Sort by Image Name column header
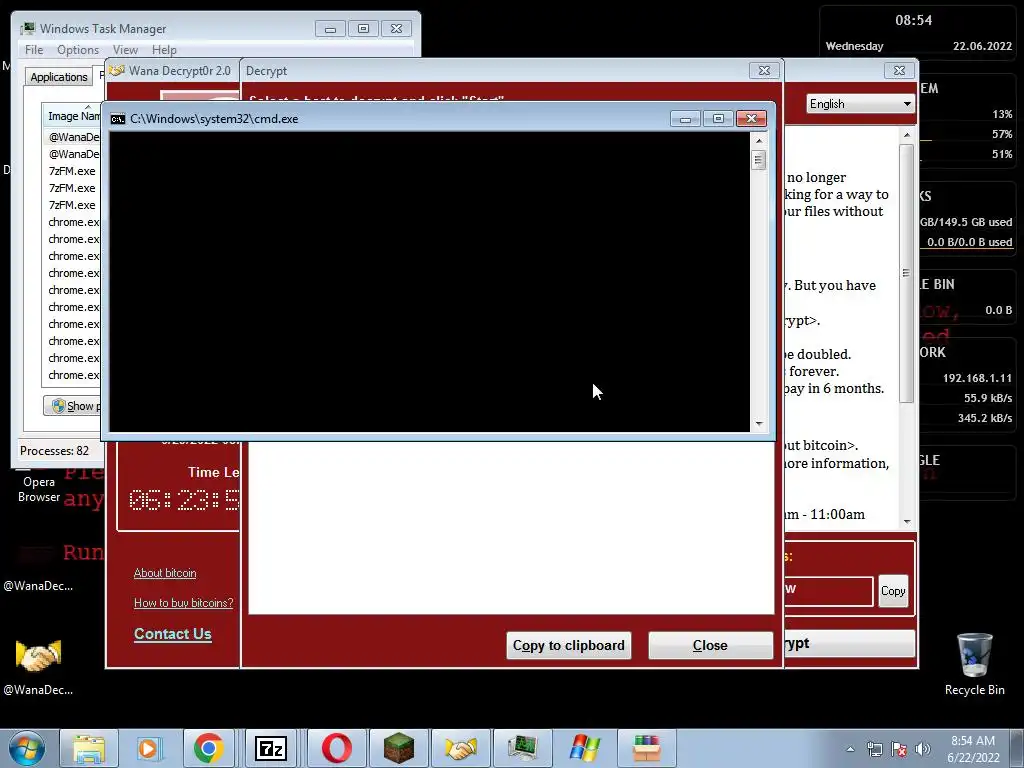This screenshot has height=768, width=1024. 72,116
